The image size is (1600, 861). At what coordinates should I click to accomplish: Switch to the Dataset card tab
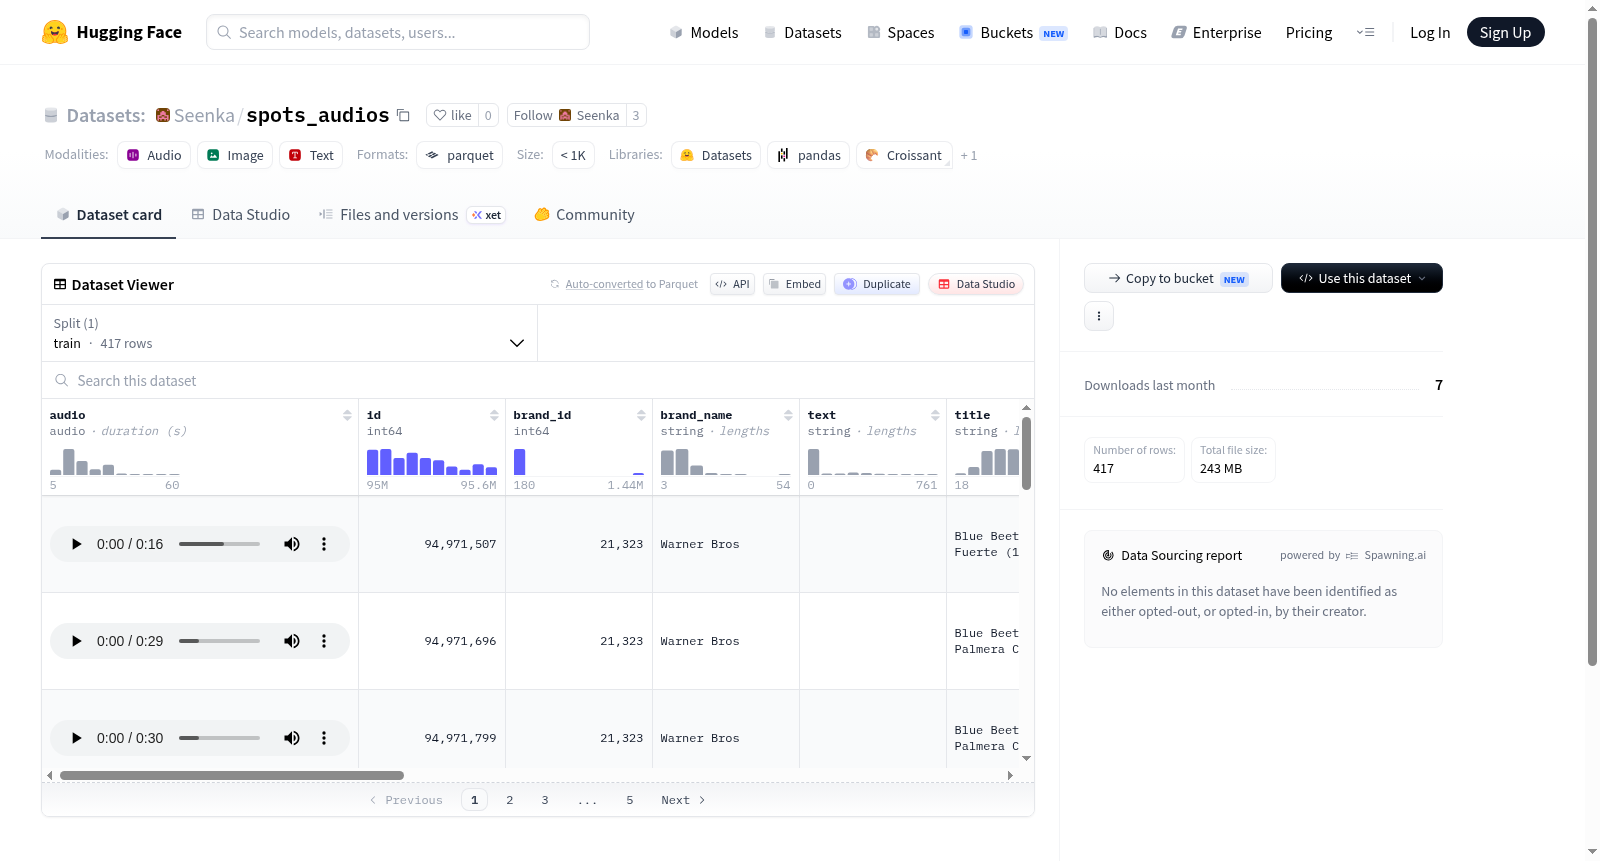point(109,214)
